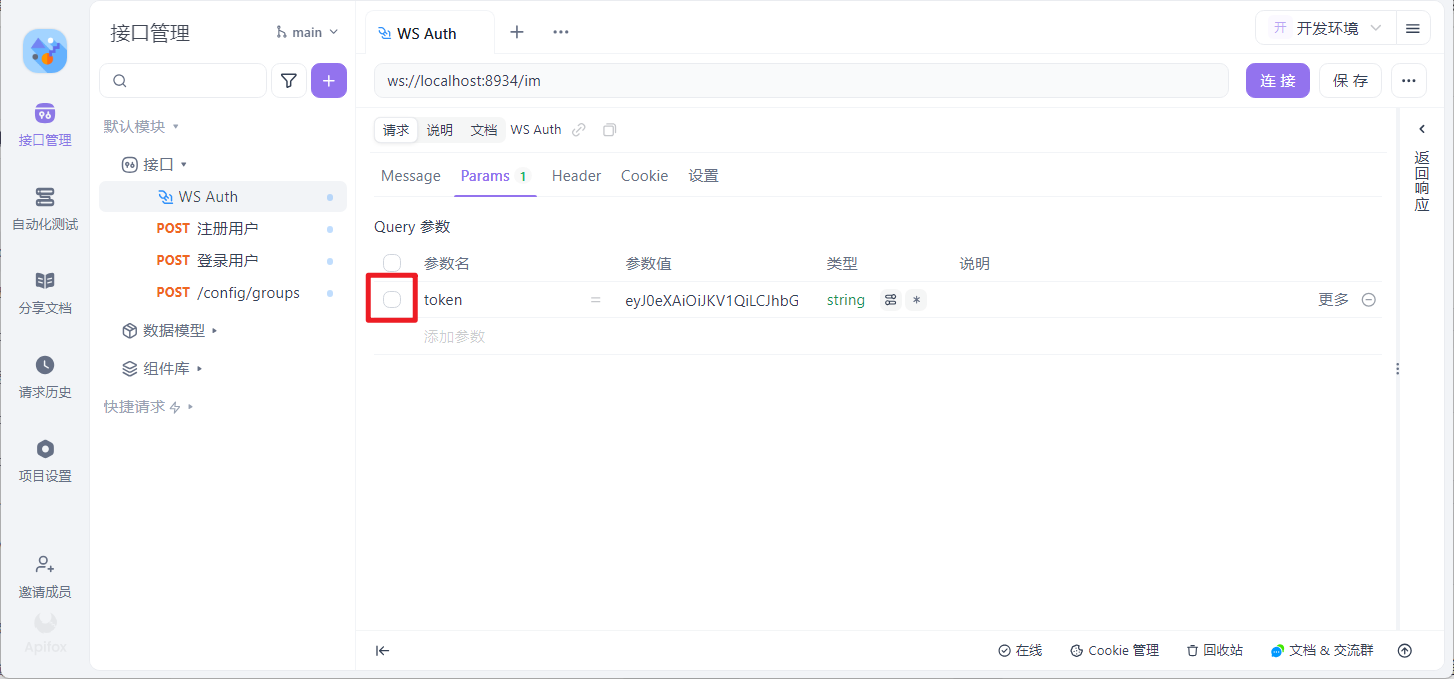Click the 保存 button
This screenshot has width=1454, height=679.
point(1351,81)
